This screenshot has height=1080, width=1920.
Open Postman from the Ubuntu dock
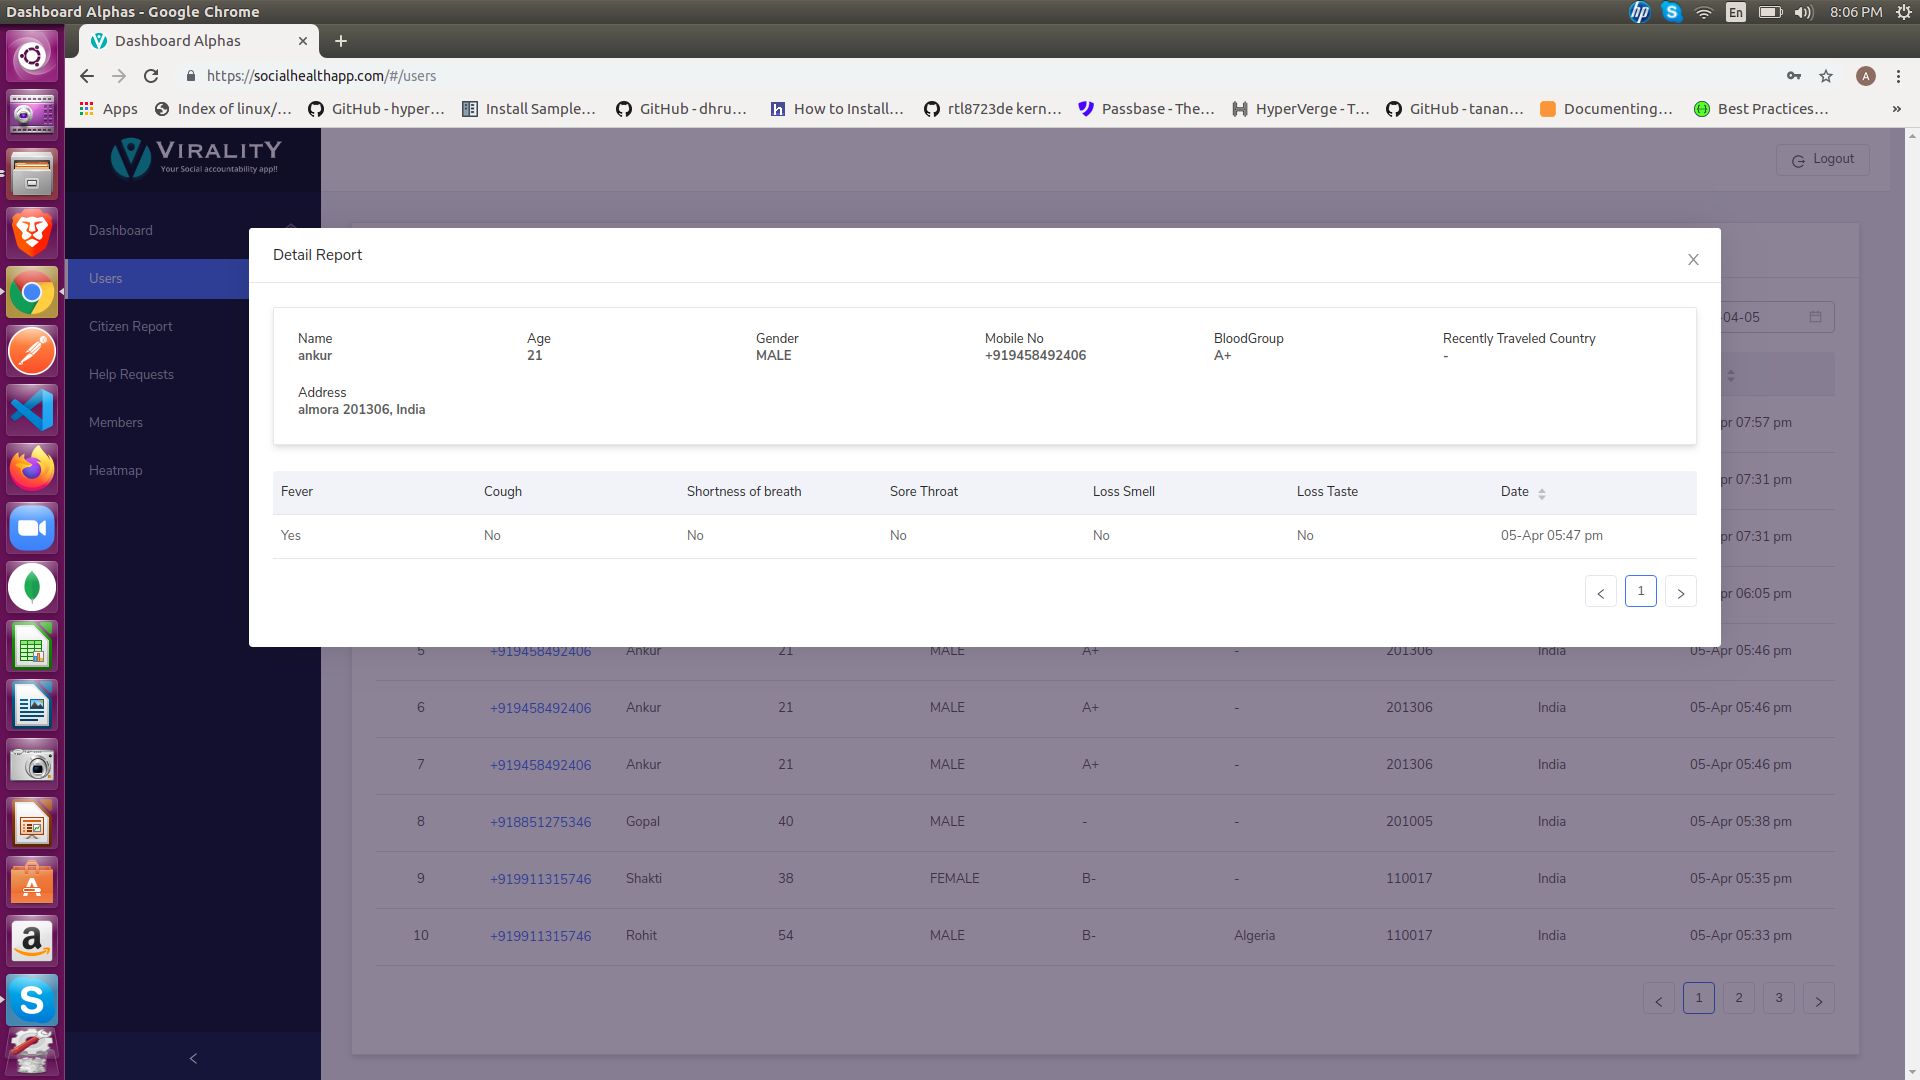[x=32, y=351]
